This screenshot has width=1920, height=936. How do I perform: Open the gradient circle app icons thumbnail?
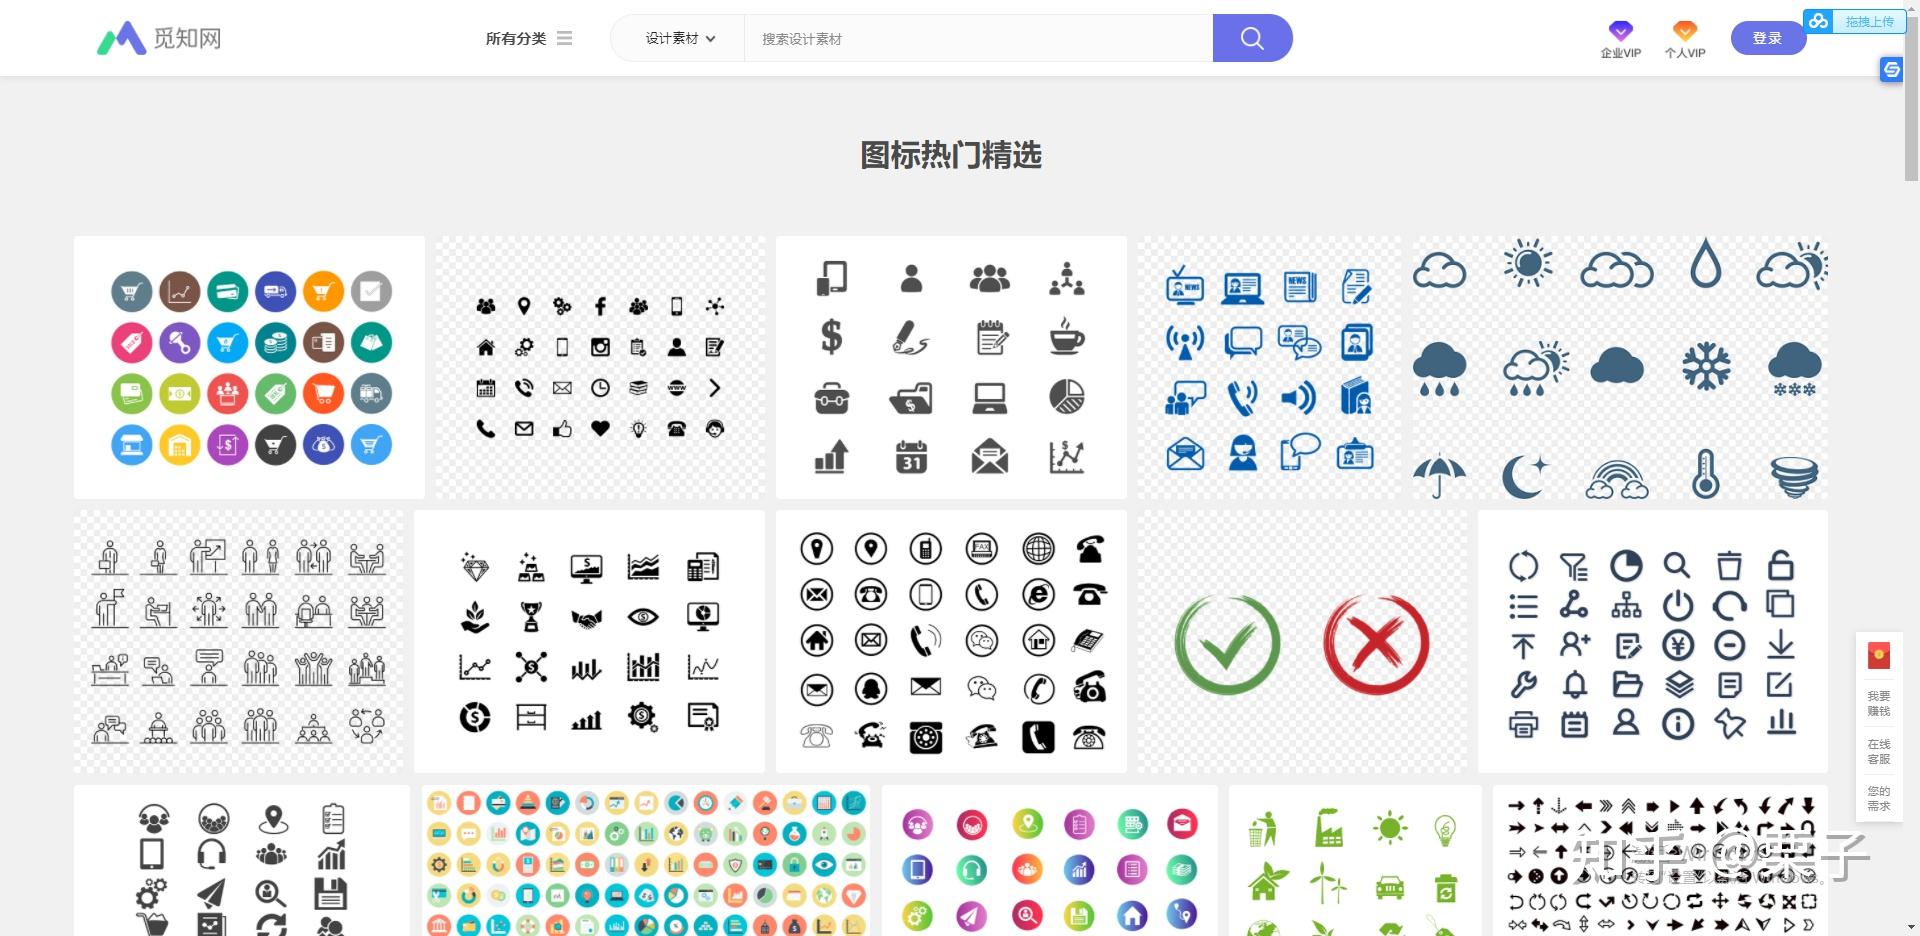[1049, 860]
